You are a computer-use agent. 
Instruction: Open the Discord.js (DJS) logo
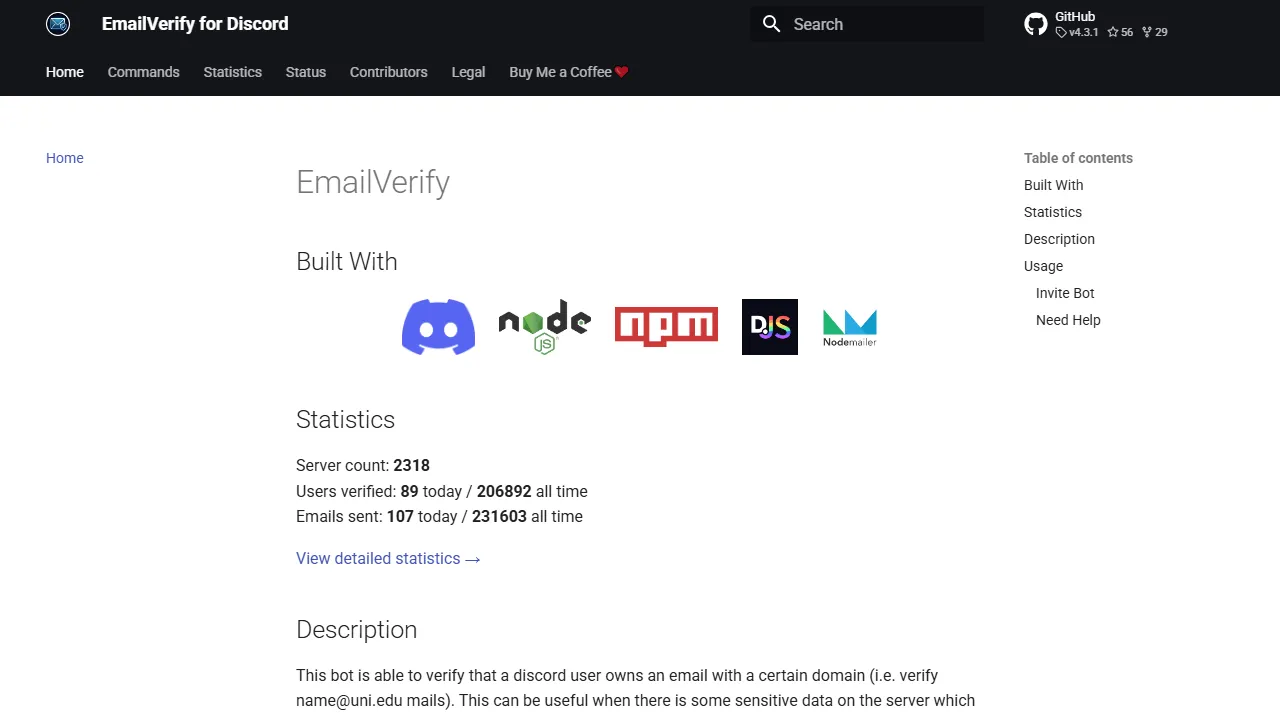point(769,327)
